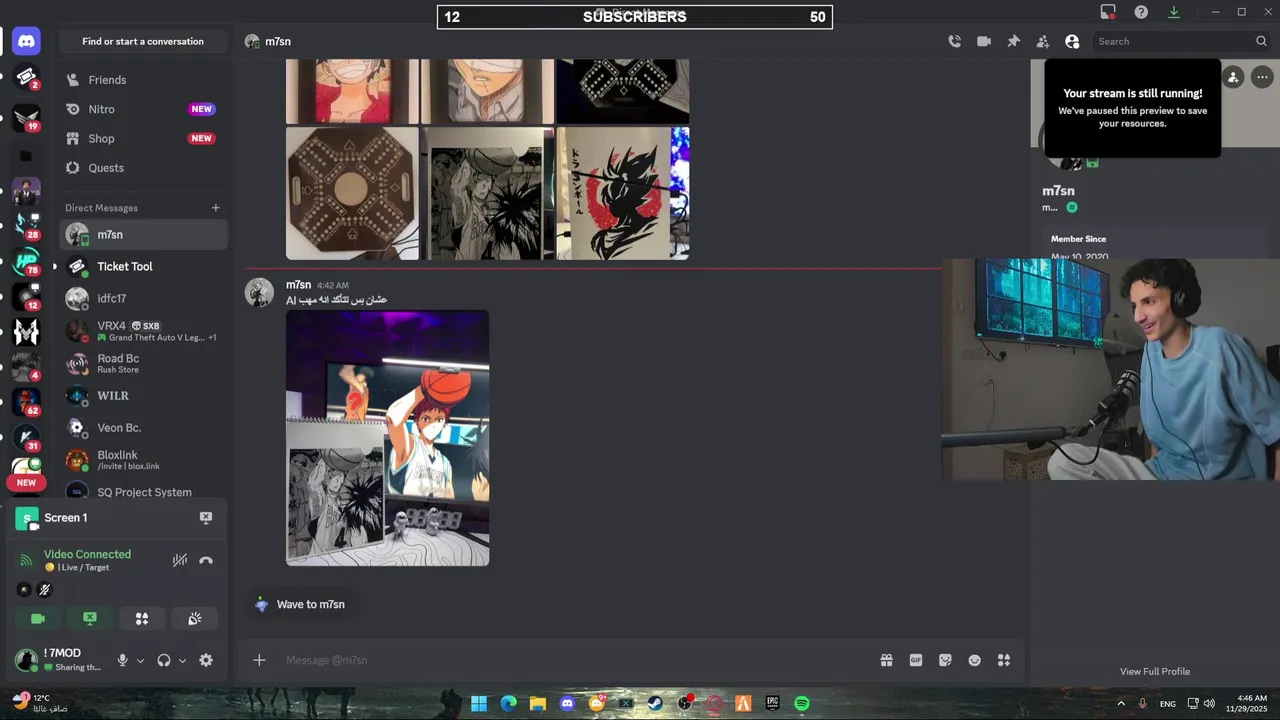1280x720 pixels.
Task: Toggle noise suppression in voice panel
Action: click(180, 561)
